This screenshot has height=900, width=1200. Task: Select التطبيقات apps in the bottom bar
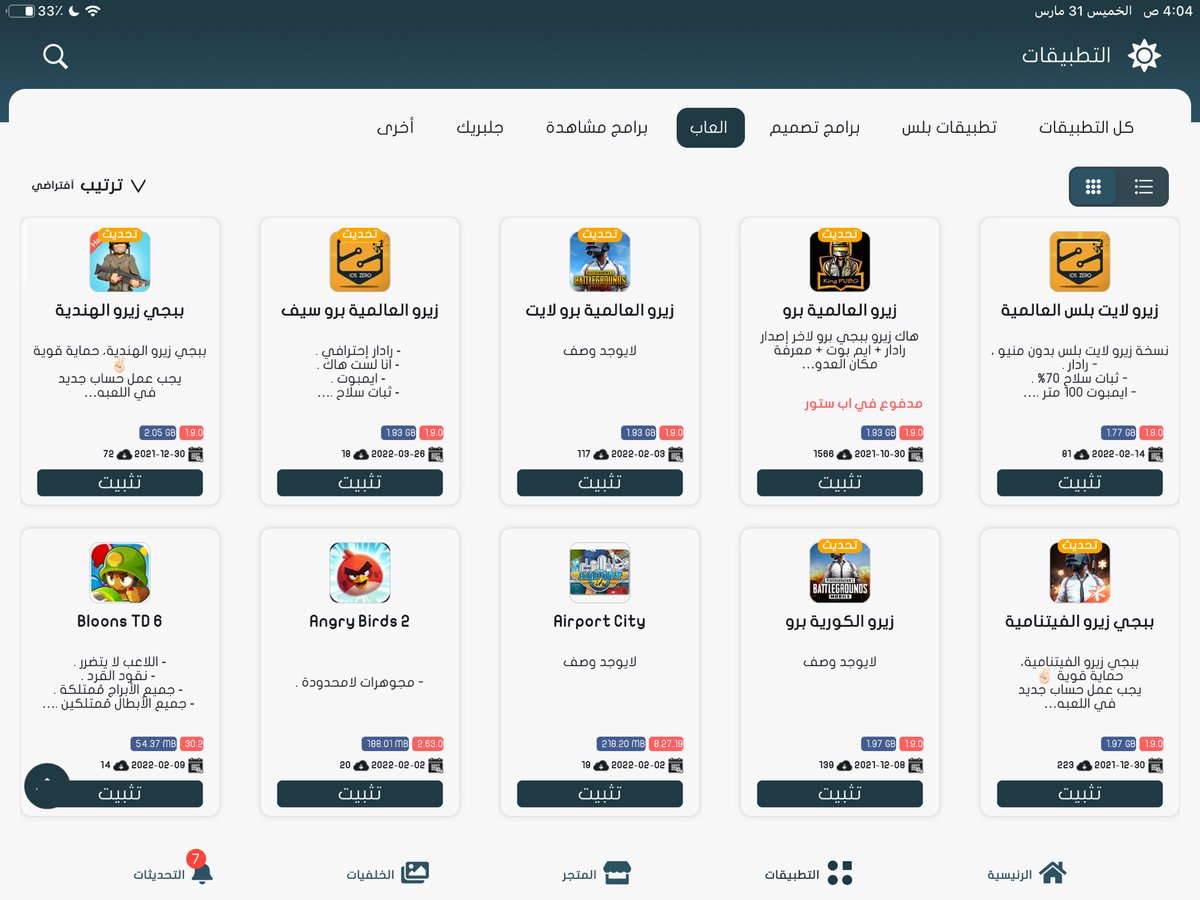tap(809, 873)
